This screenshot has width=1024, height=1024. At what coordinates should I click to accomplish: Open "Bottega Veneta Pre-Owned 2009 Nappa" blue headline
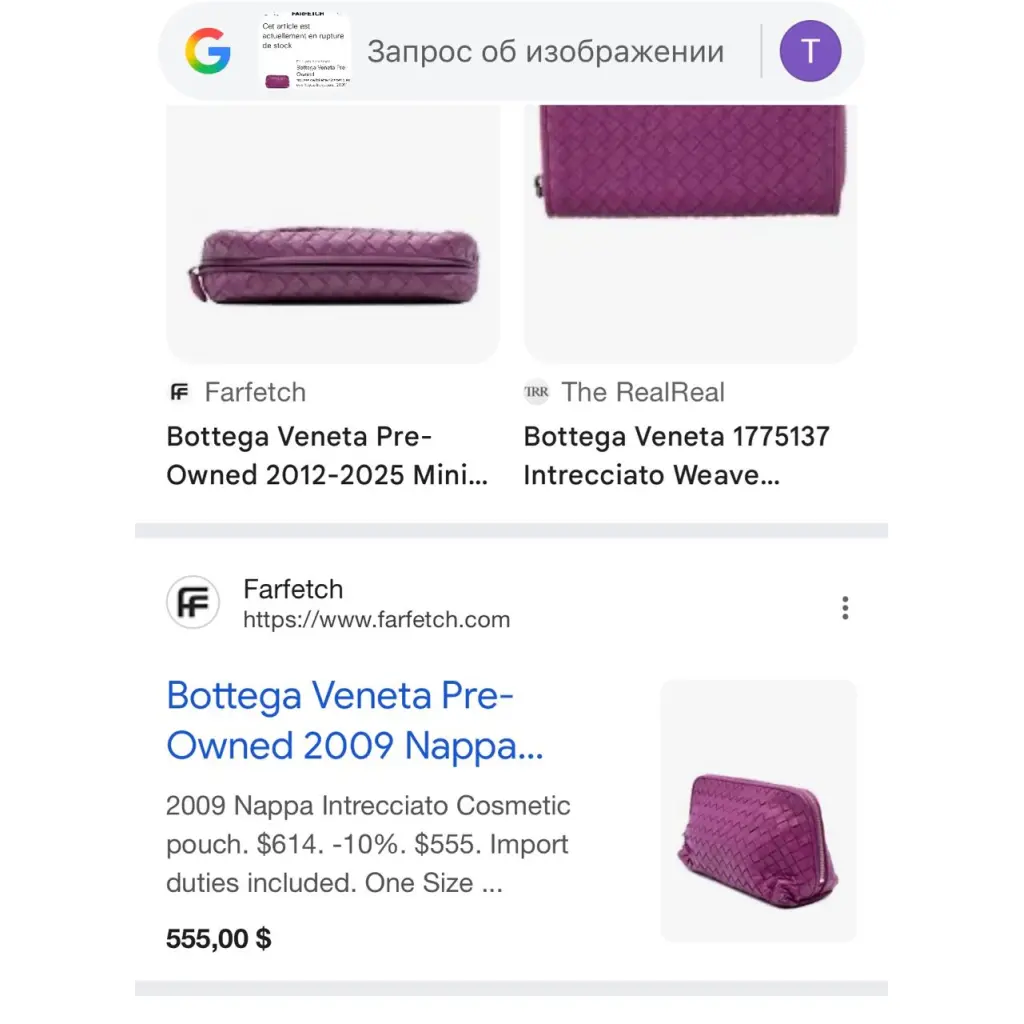tap(355, 721)
